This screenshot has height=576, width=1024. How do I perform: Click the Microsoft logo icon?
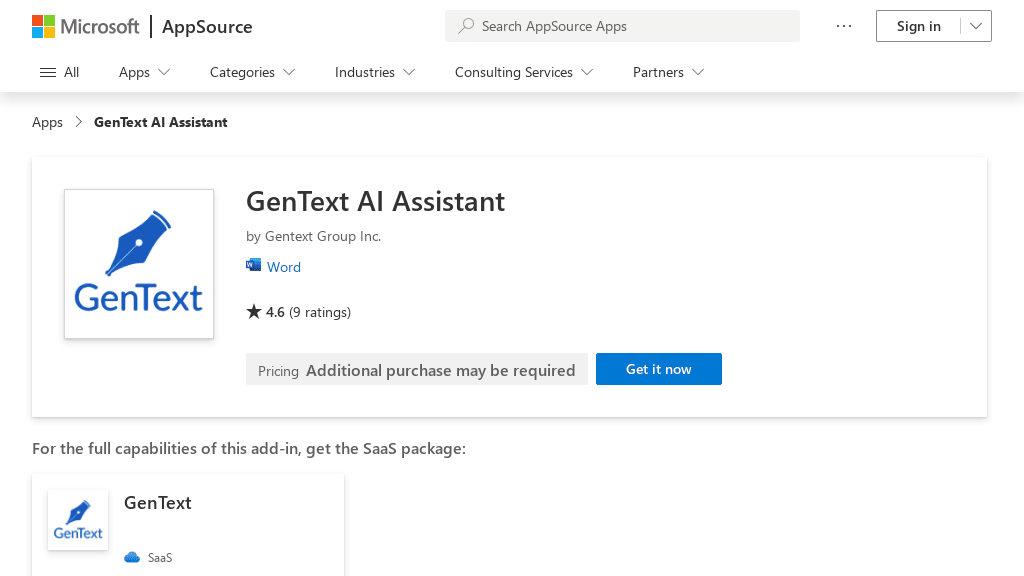[x=44, y=26]
